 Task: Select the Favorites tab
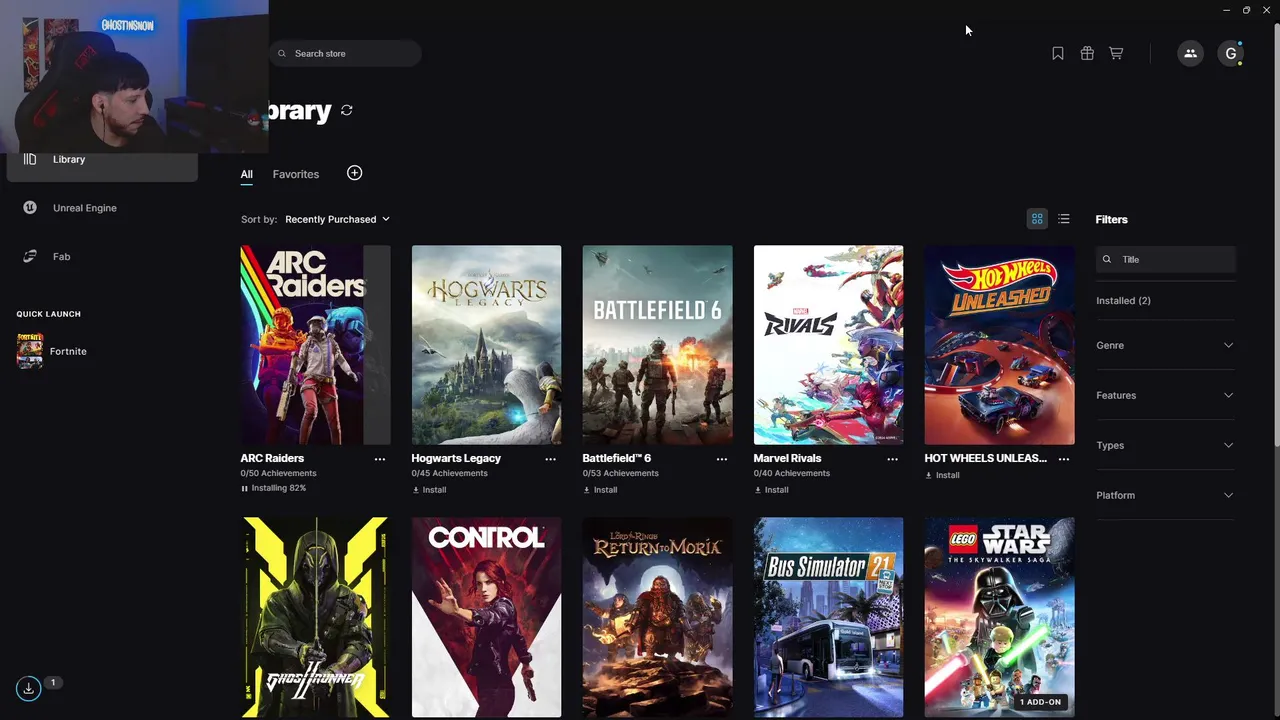coord(296,174)
